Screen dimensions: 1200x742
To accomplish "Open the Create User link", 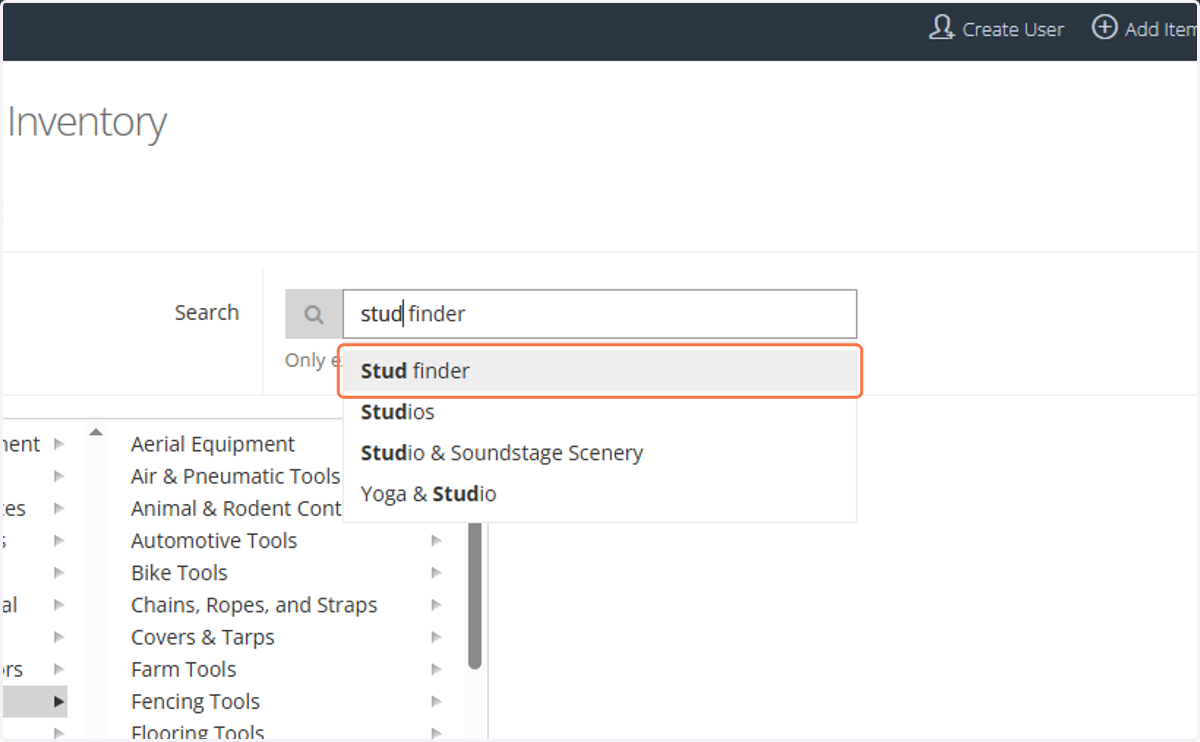I will tap(997, 29).
